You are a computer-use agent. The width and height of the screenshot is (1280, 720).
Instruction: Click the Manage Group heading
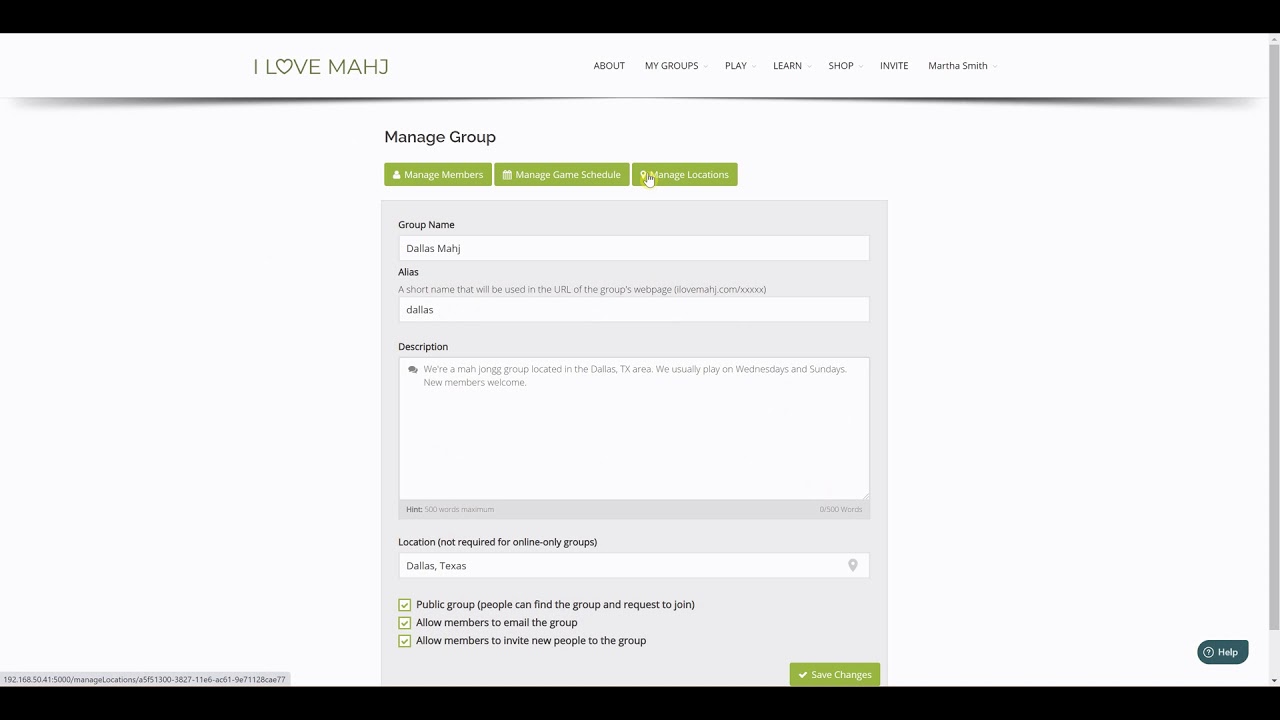[440, 137]
